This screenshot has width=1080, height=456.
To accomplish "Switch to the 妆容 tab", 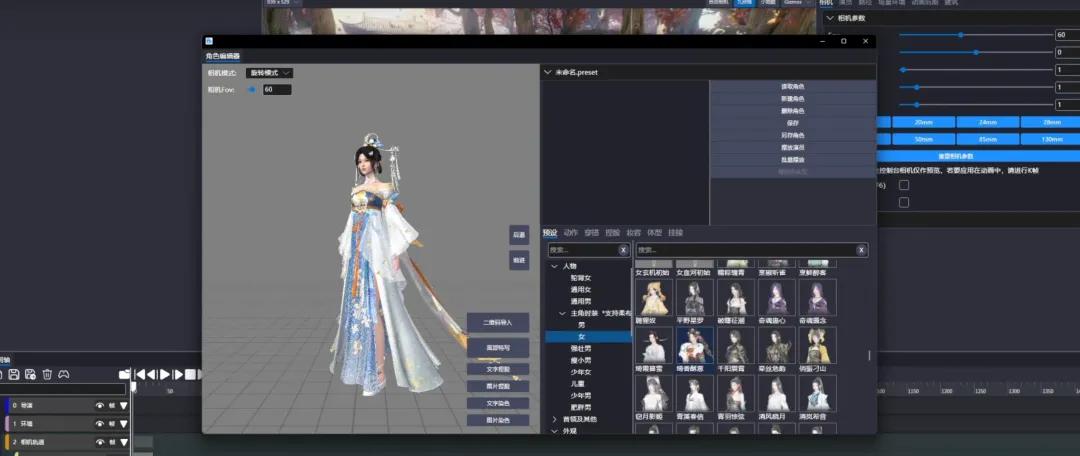I will click(634, 233).
